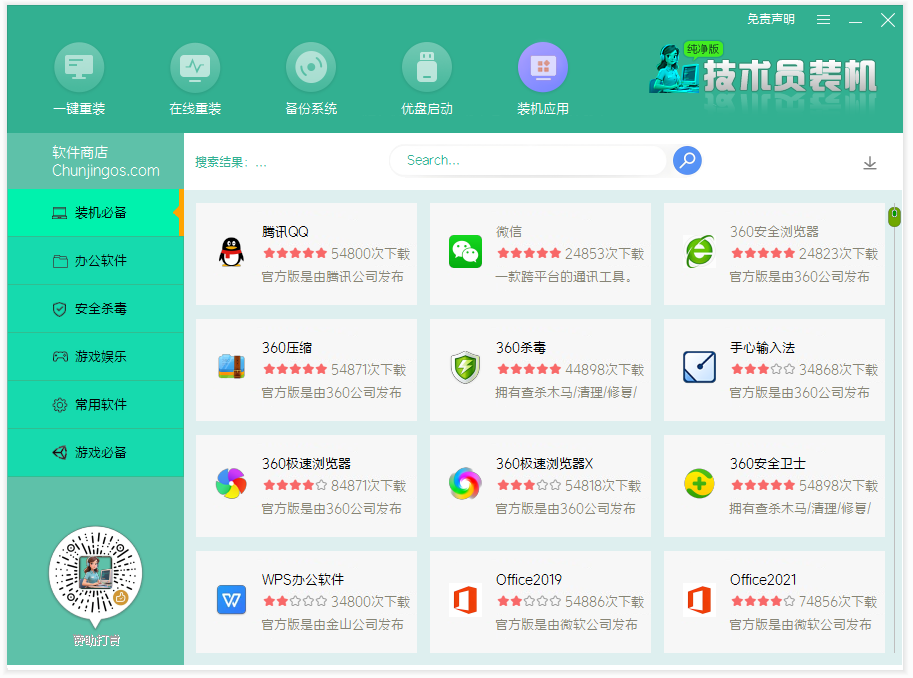The height and width of the screenshot is (678, 913).
Task: Click the 微信 WeChat icon
Action: click(x=465, y=252)
